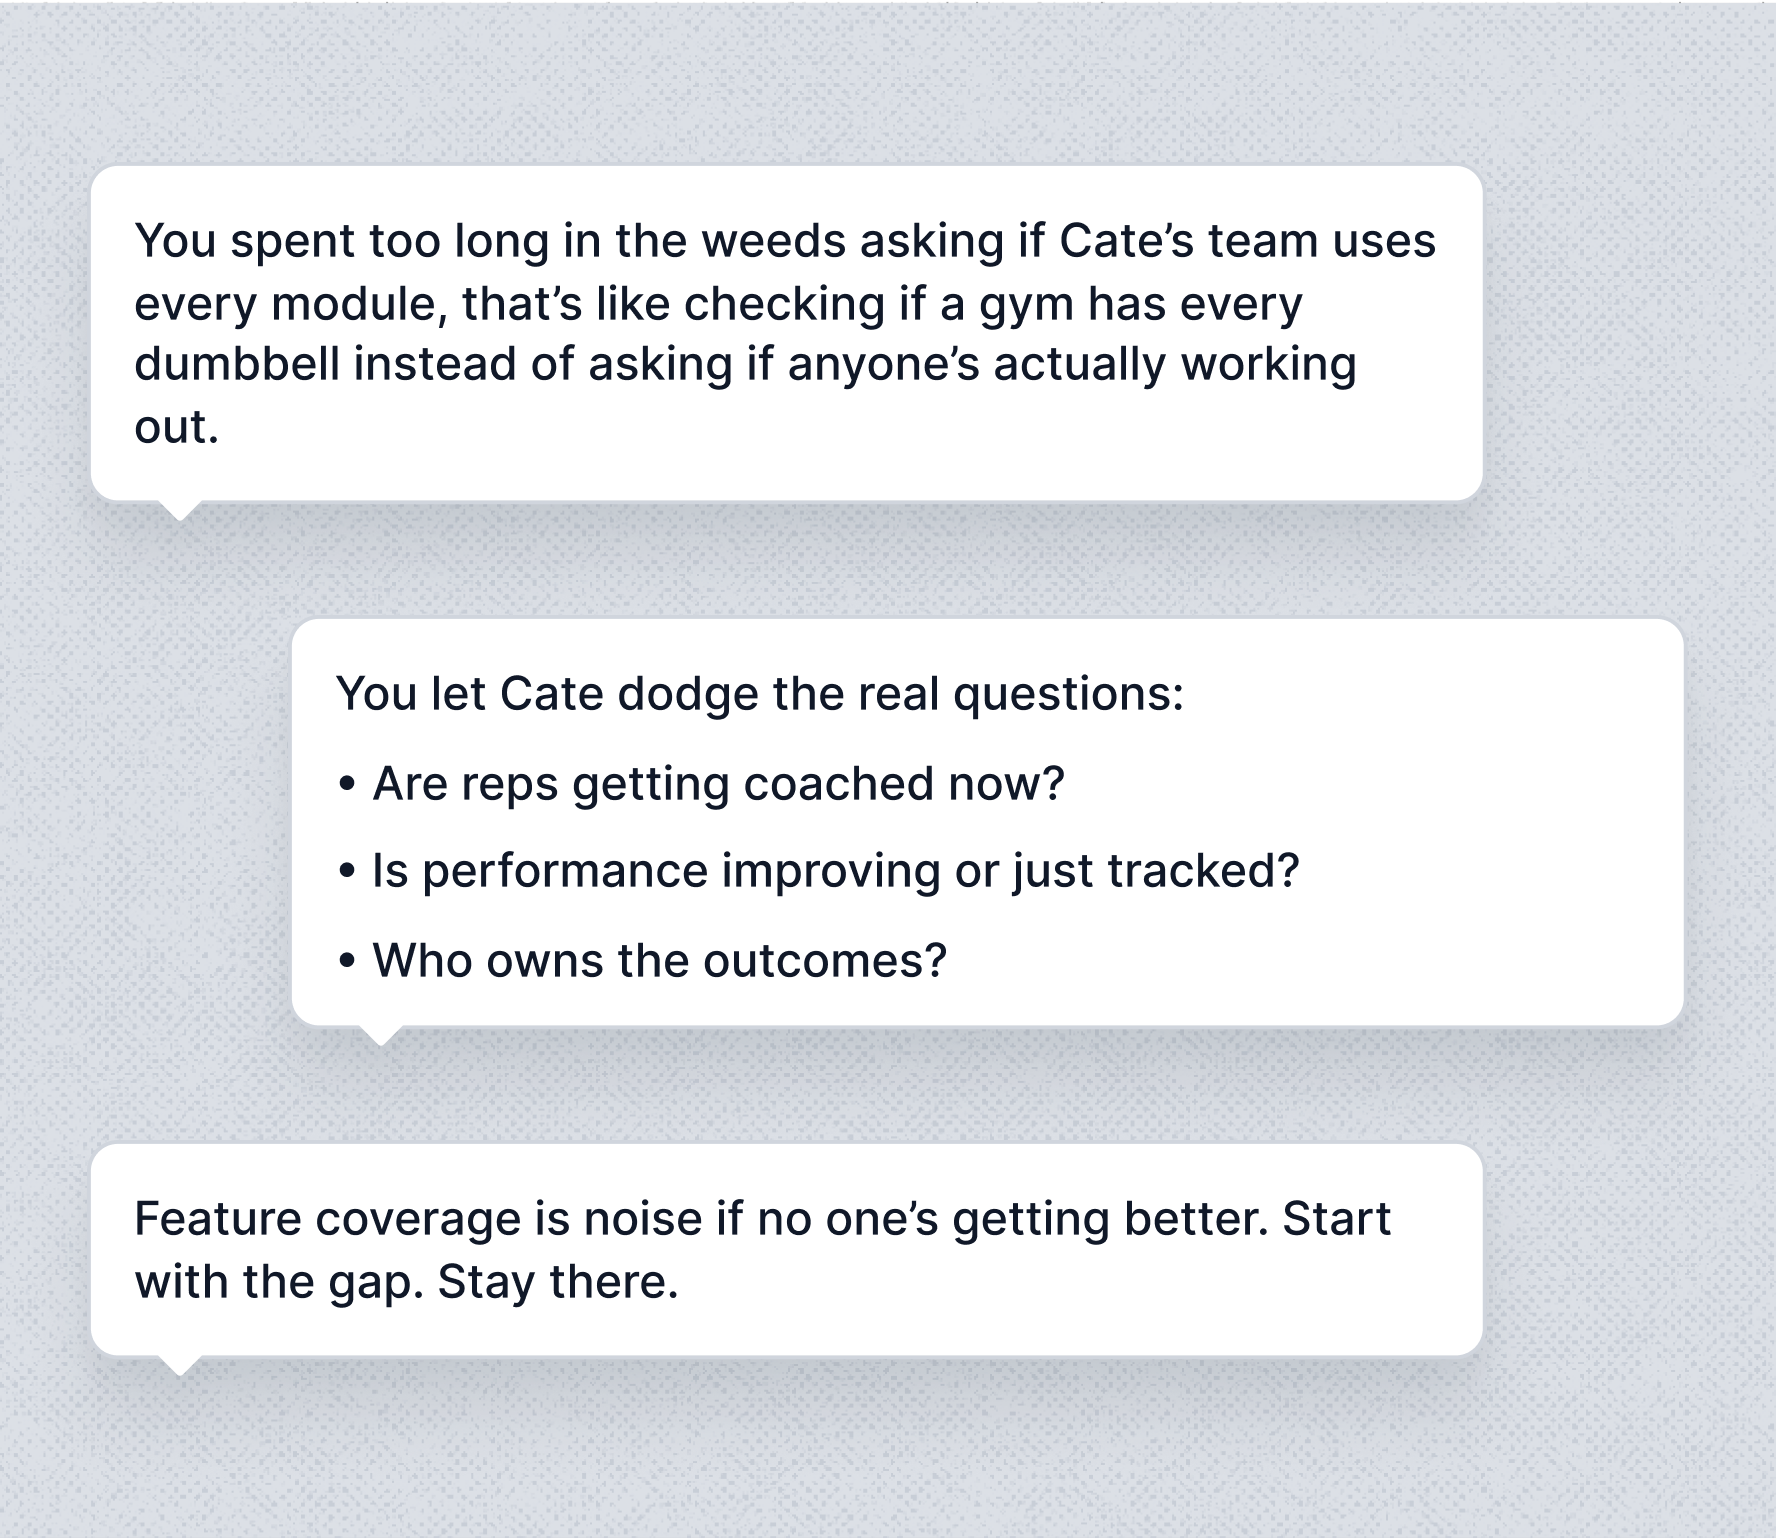Click the trailing word 'out.' in first bubble
This screenshot has height=1538, width=1776.
176,427
